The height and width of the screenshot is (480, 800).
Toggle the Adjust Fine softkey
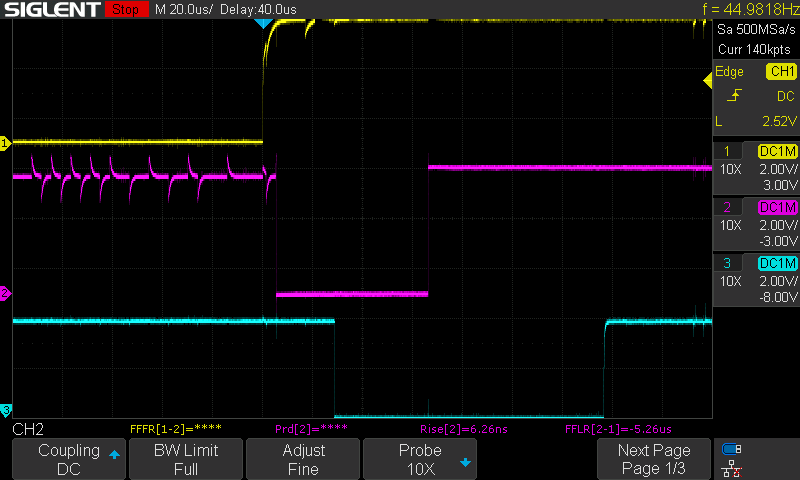pyautogui.click(x=303, y=459)
